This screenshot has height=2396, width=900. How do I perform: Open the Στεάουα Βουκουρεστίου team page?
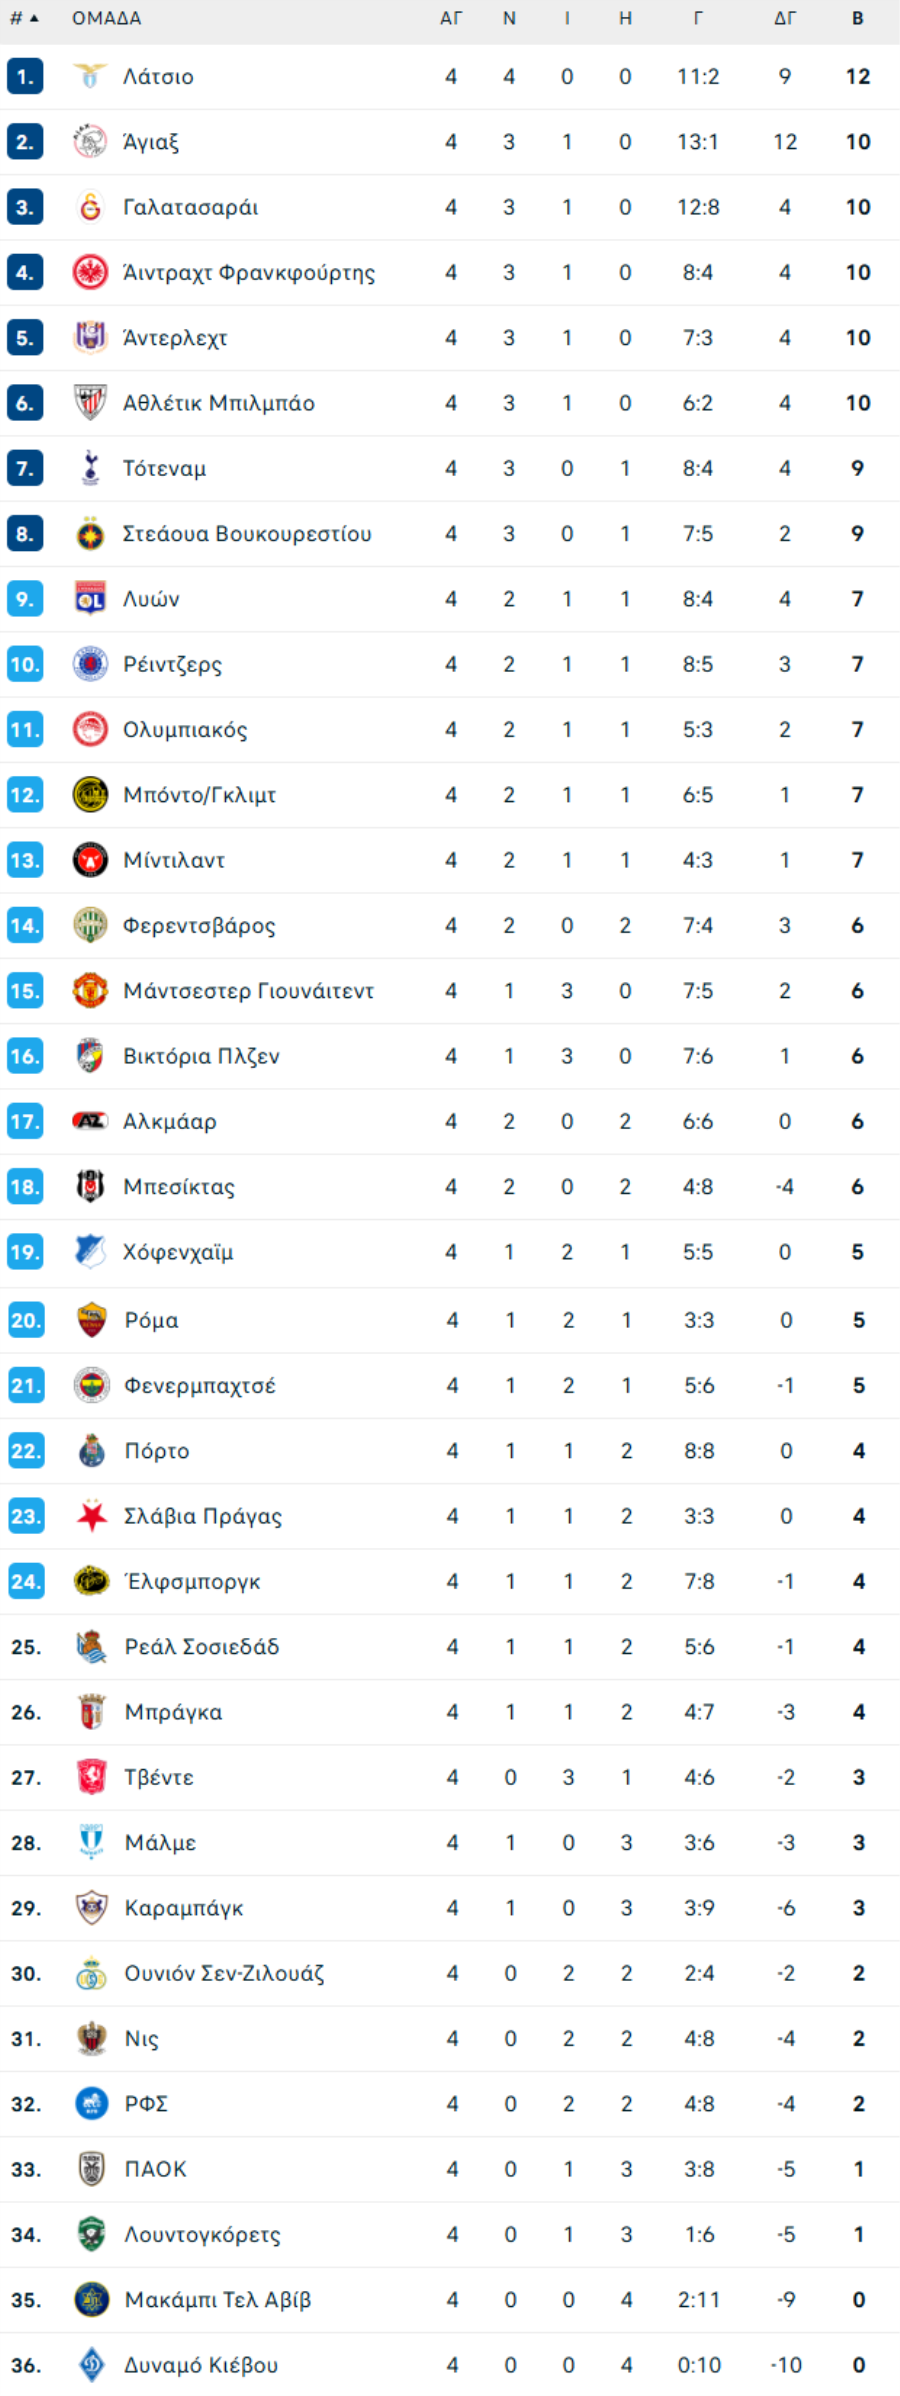coord(247,534)
